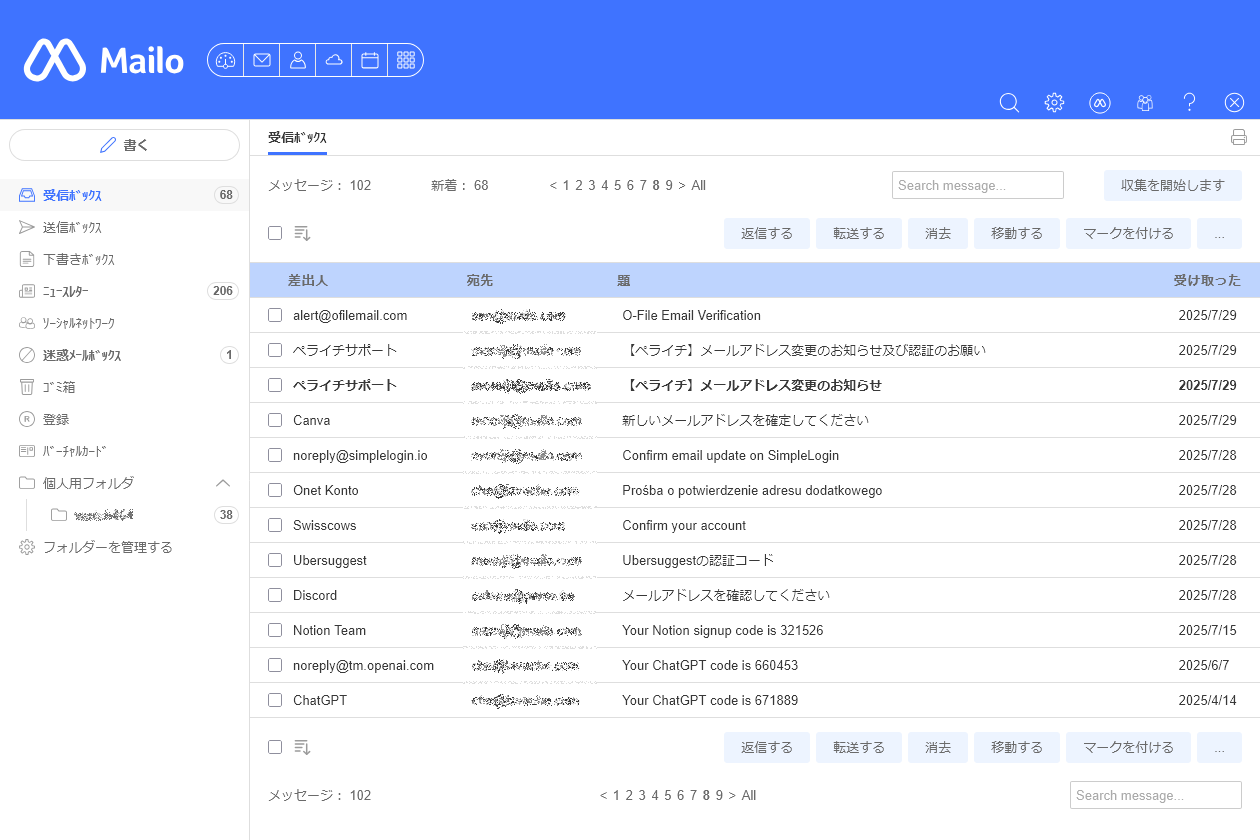Open the cloud storage icon in header
Viewport: 1260px width, 840px height.
334,60
